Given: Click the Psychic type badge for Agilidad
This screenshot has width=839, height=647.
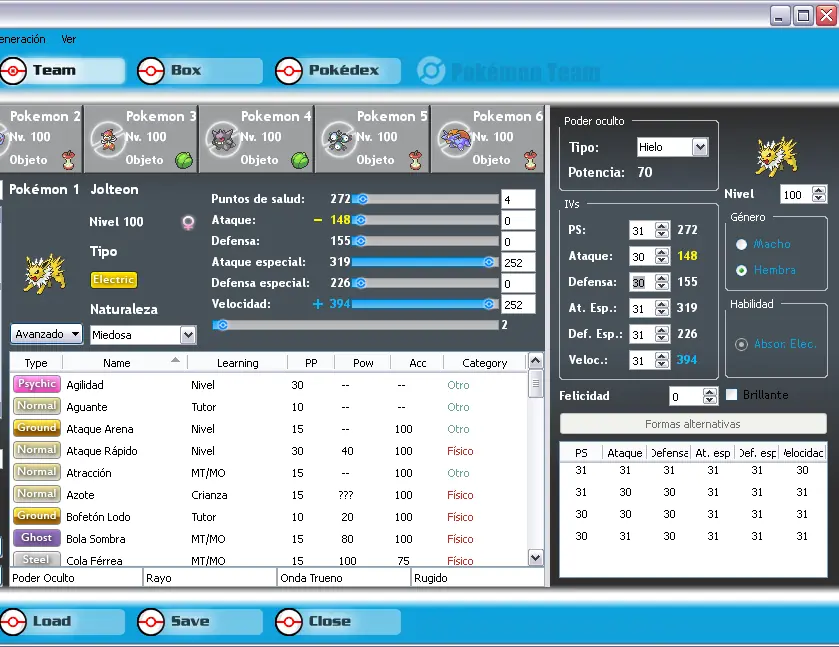Looking at the screenshot, I should (x=36, y=384).
